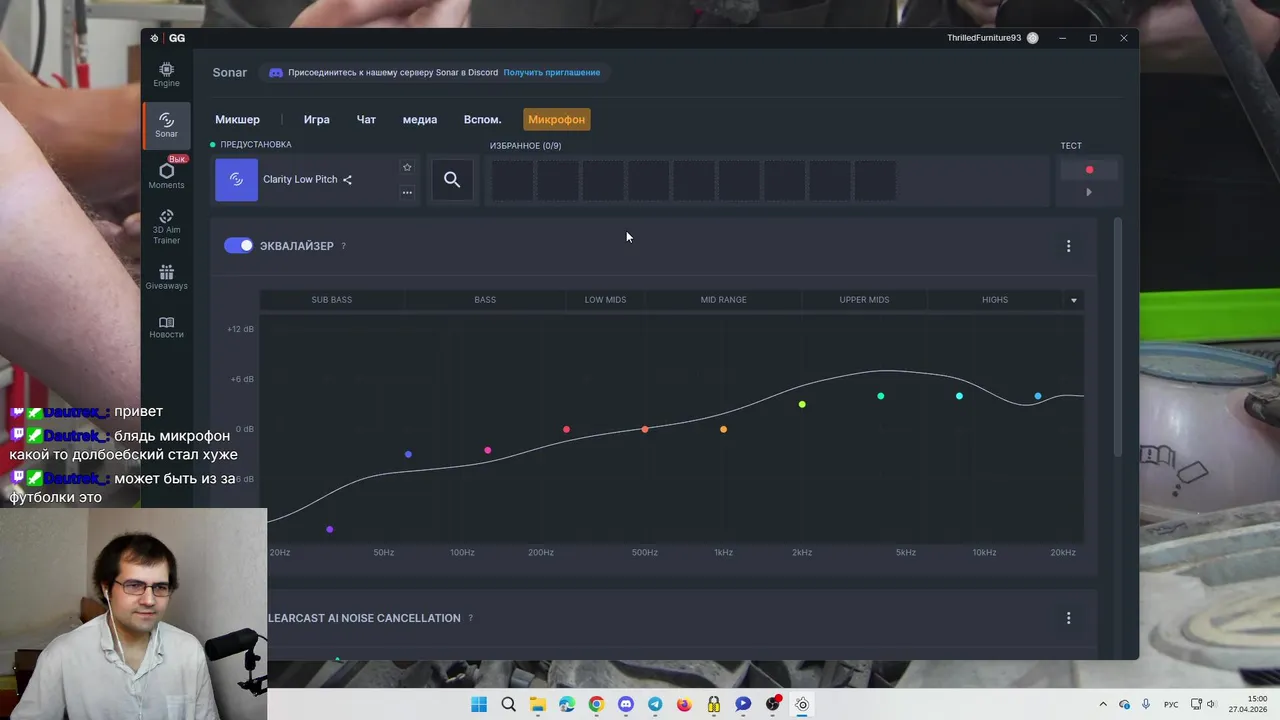
Task: Switch to the медиа tab
Action: coord(420,119)
